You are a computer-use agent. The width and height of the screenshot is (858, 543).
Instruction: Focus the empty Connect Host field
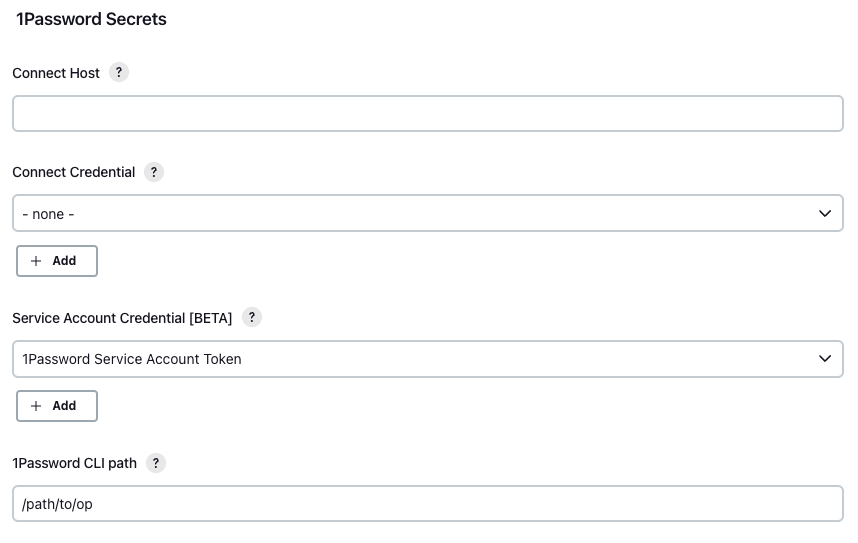pos(427,114)
